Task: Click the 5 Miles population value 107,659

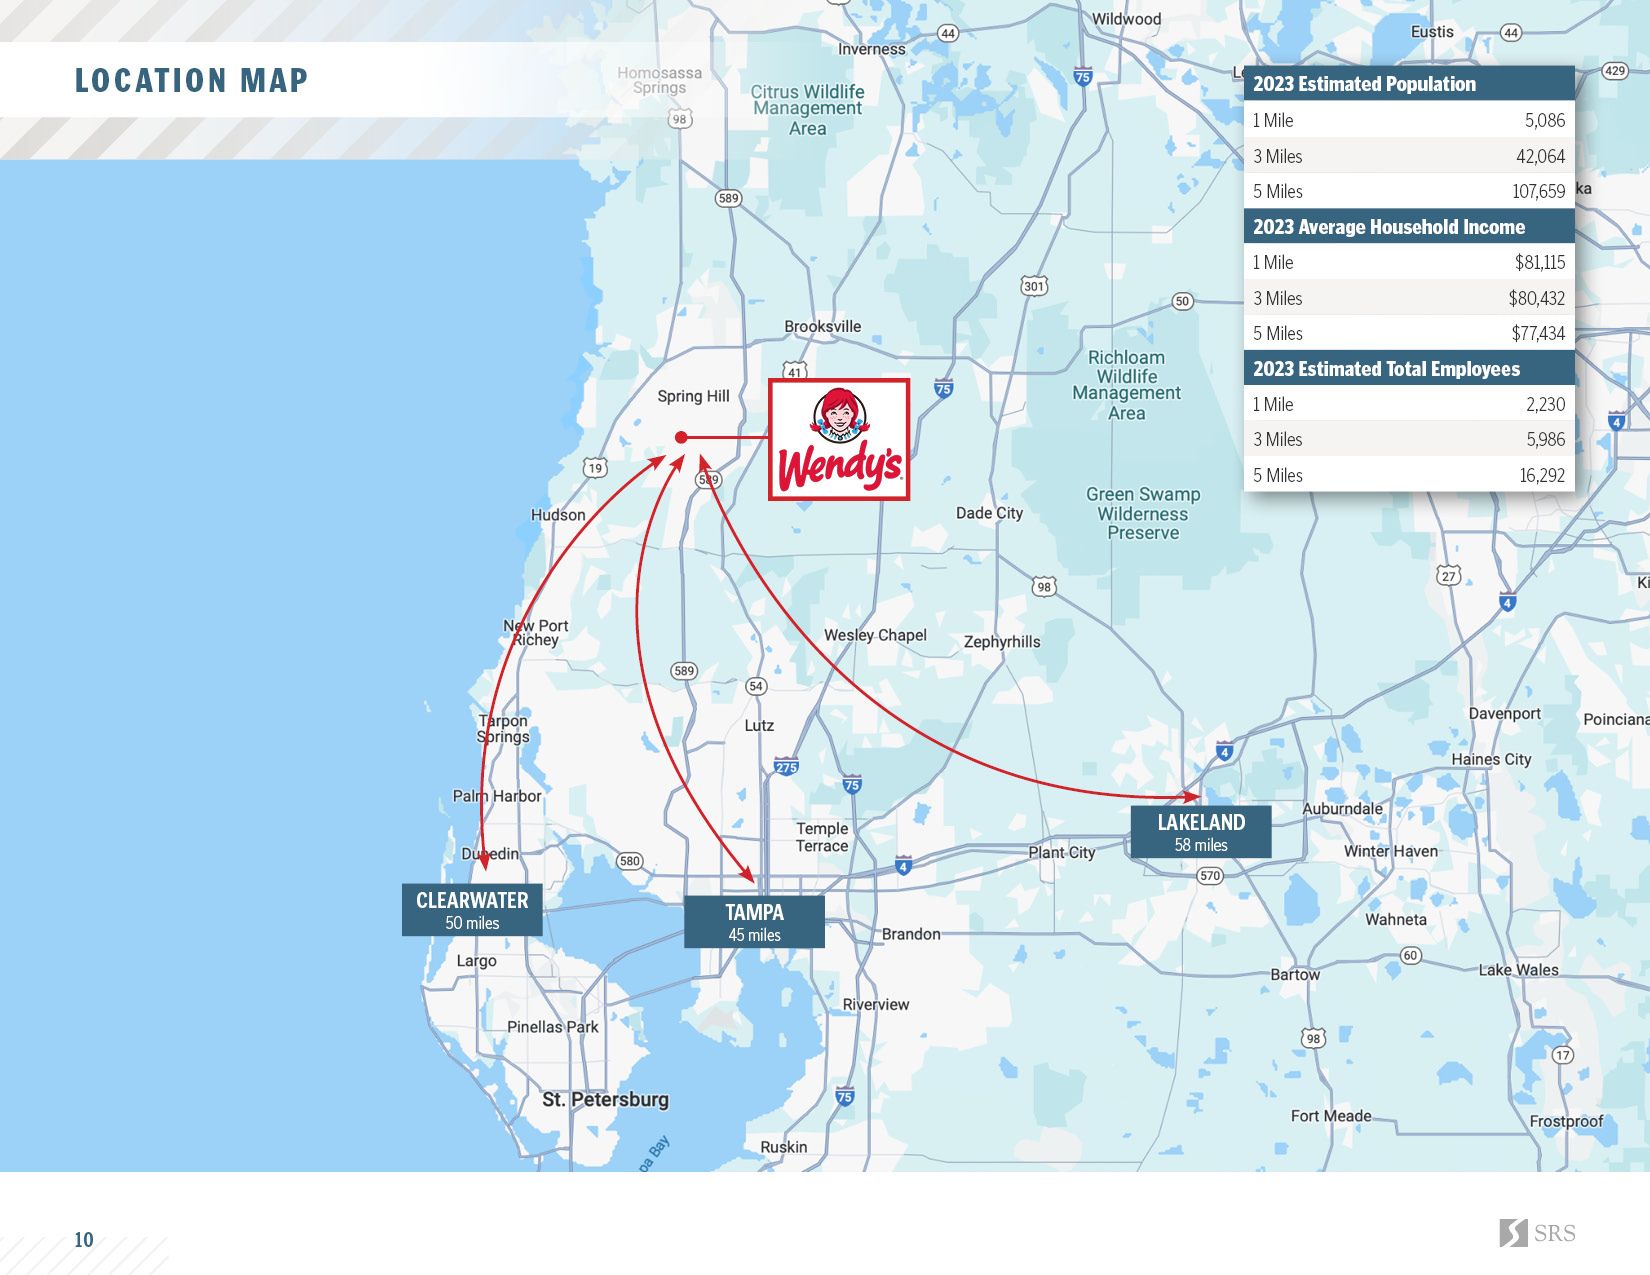Action: tap(1538, 191)
